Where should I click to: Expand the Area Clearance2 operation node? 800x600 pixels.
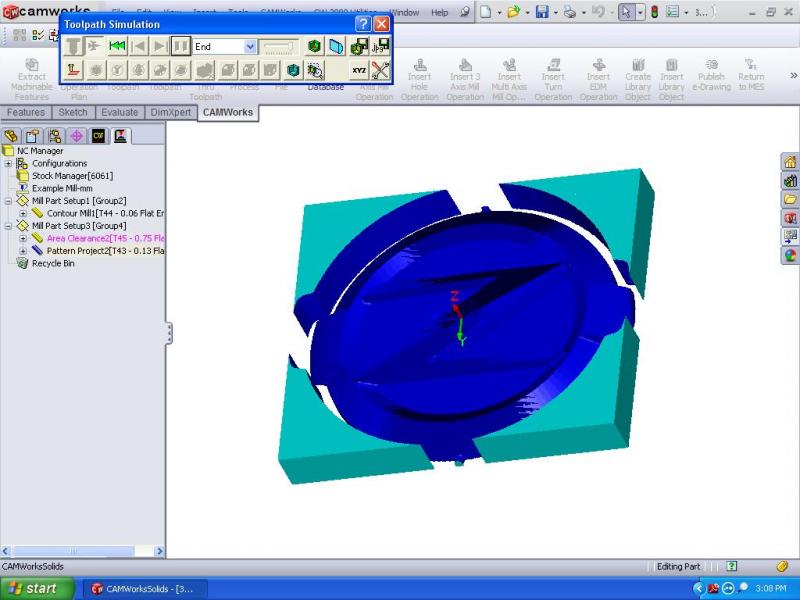[x=23, y=238]
